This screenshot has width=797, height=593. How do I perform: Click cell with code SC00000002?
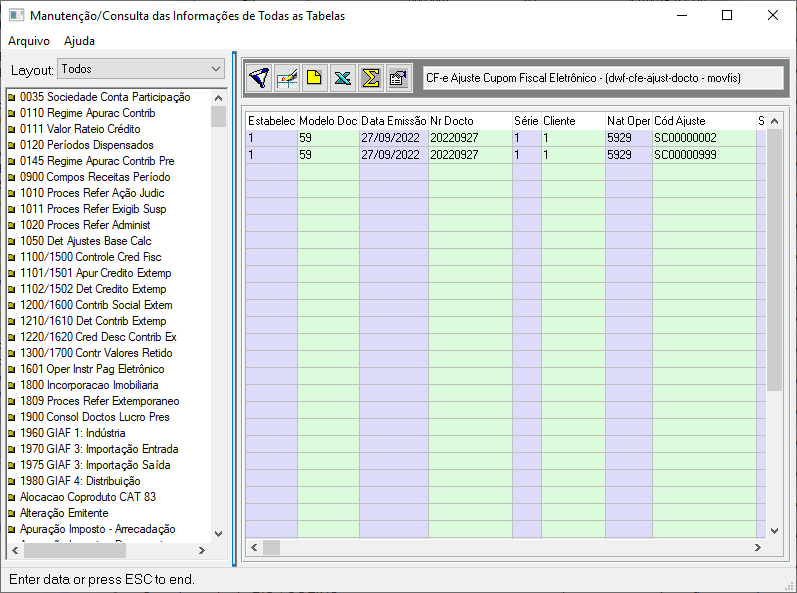coord(704,138)
